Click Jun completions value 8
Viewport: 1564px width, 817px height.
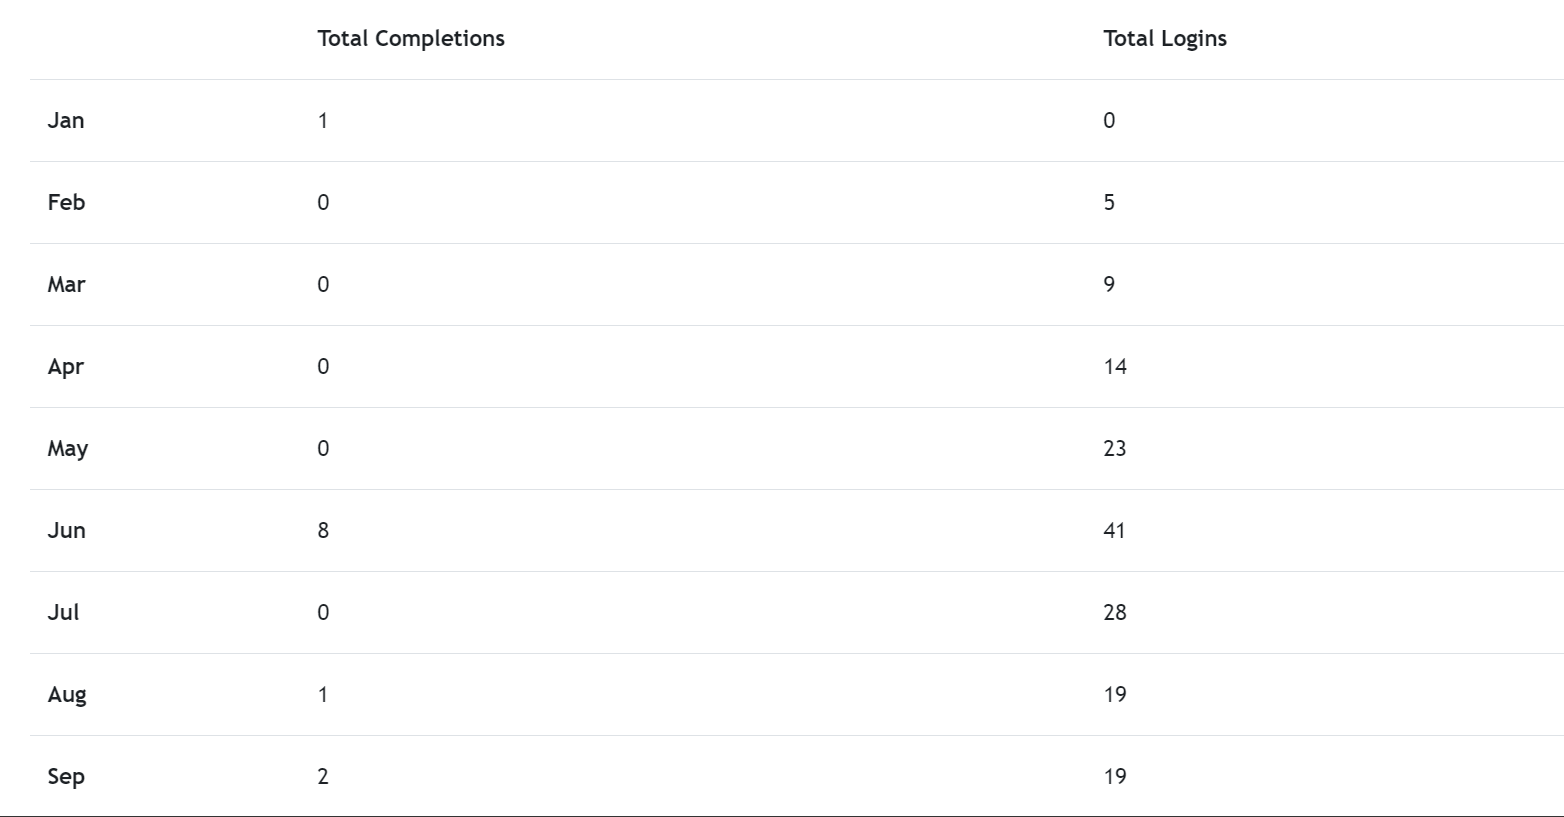click(323, 530)
